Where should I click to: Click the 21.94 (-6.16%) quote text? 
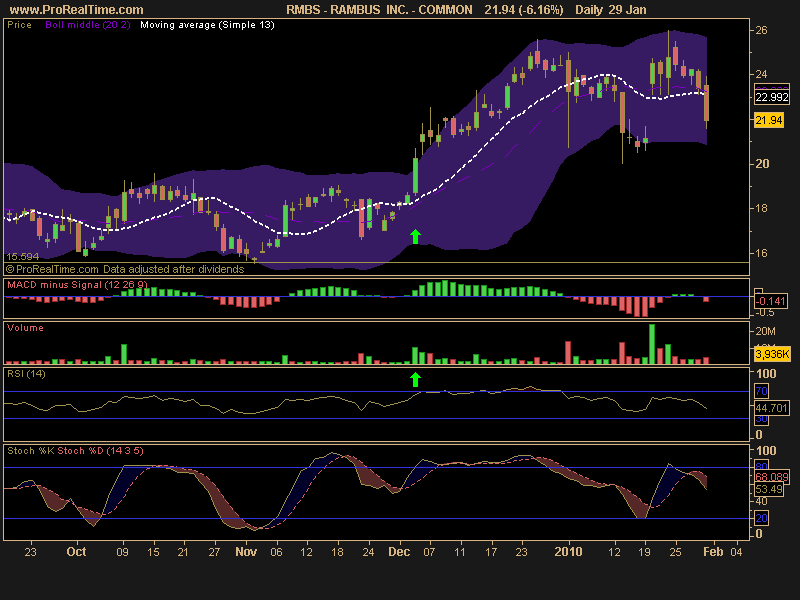(x=524, y=10)
